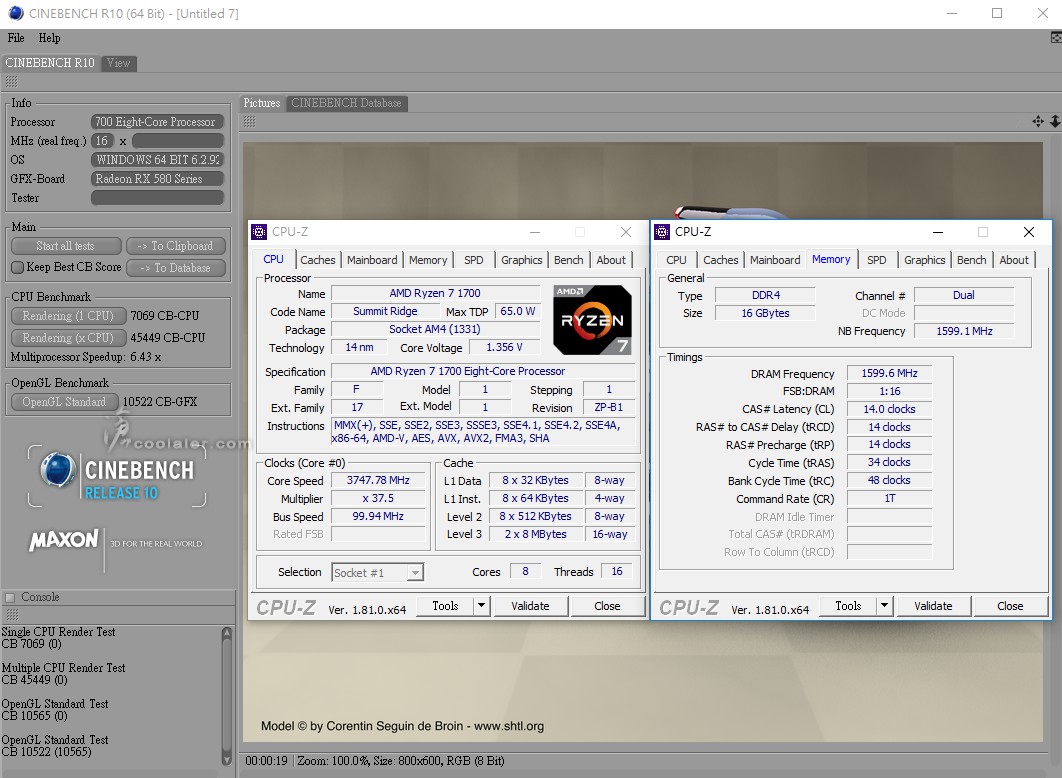Open the SPD tab in the left CPU-Z window
1062x778 pixels.
pos(473,260)
